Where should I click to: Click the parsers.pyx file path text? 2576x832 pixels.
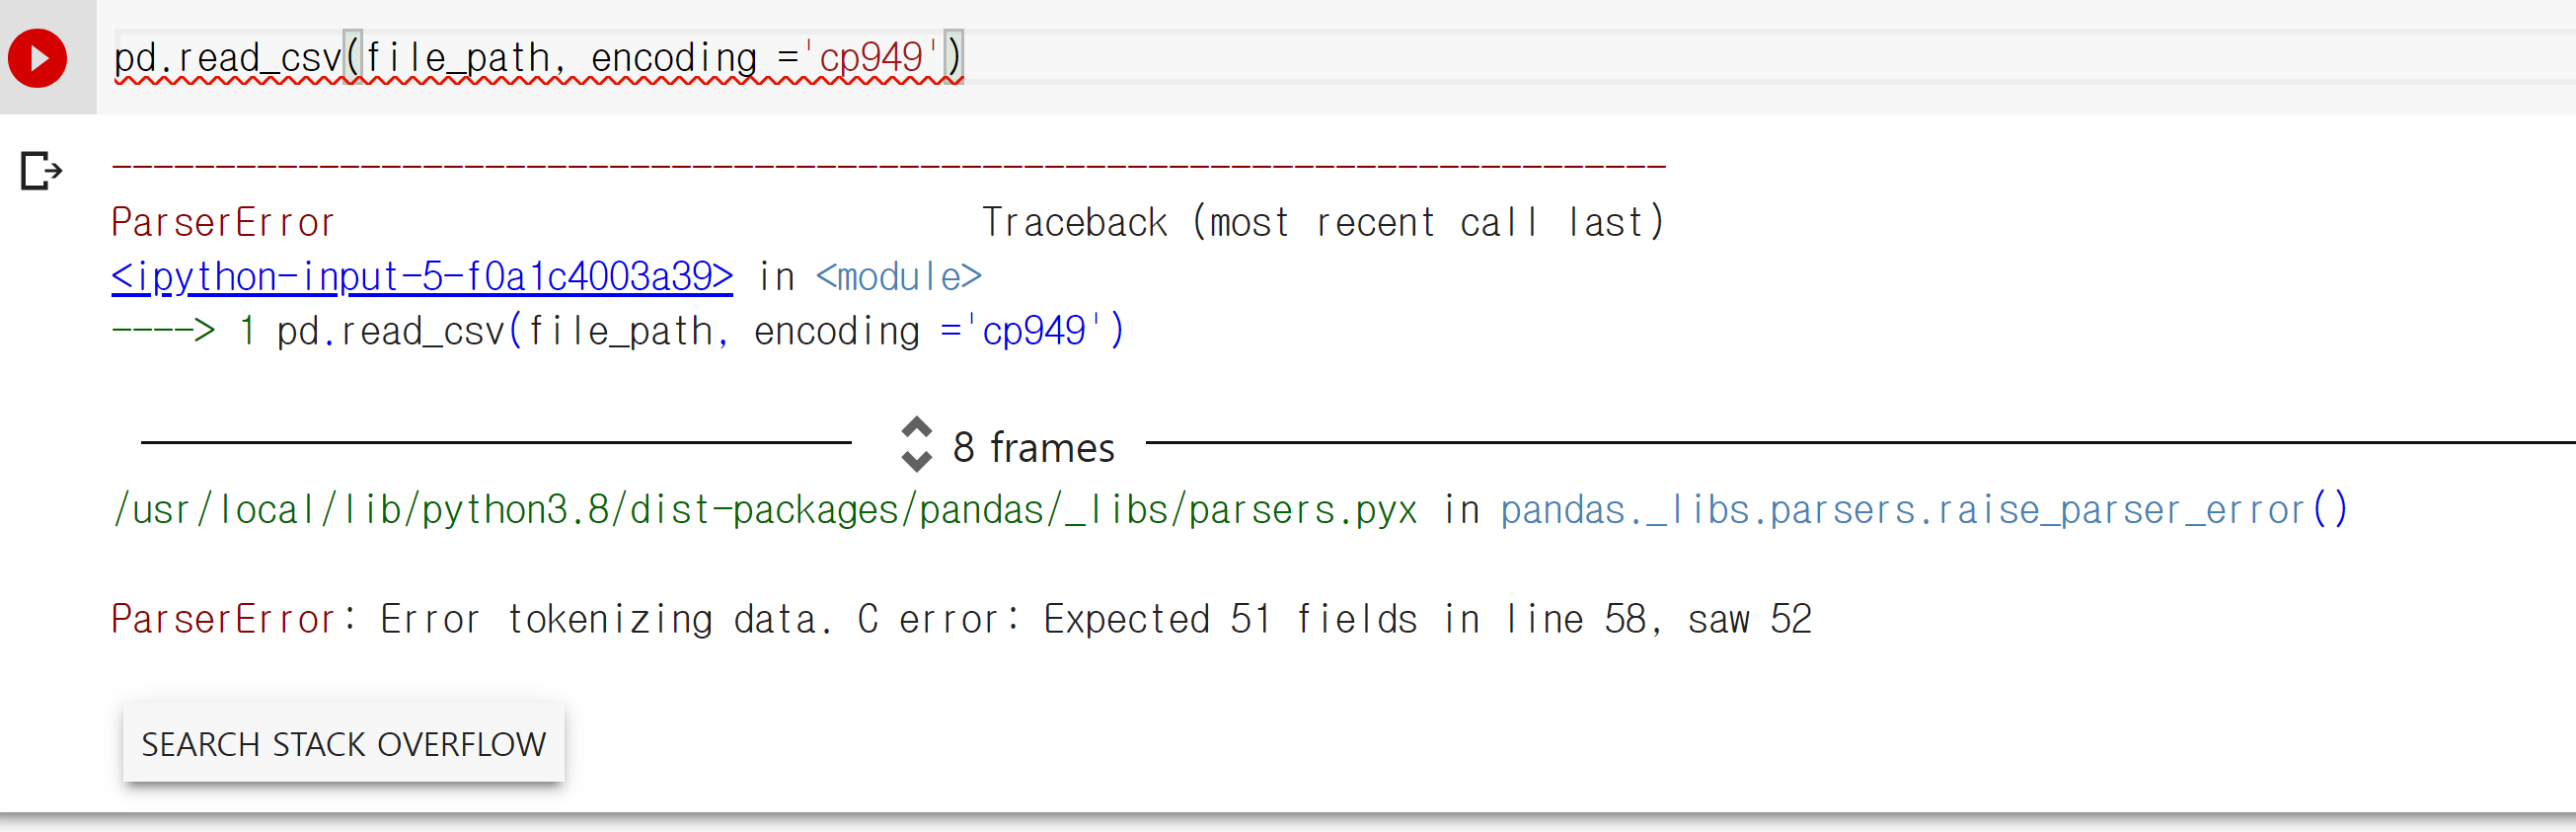(766, 510)
